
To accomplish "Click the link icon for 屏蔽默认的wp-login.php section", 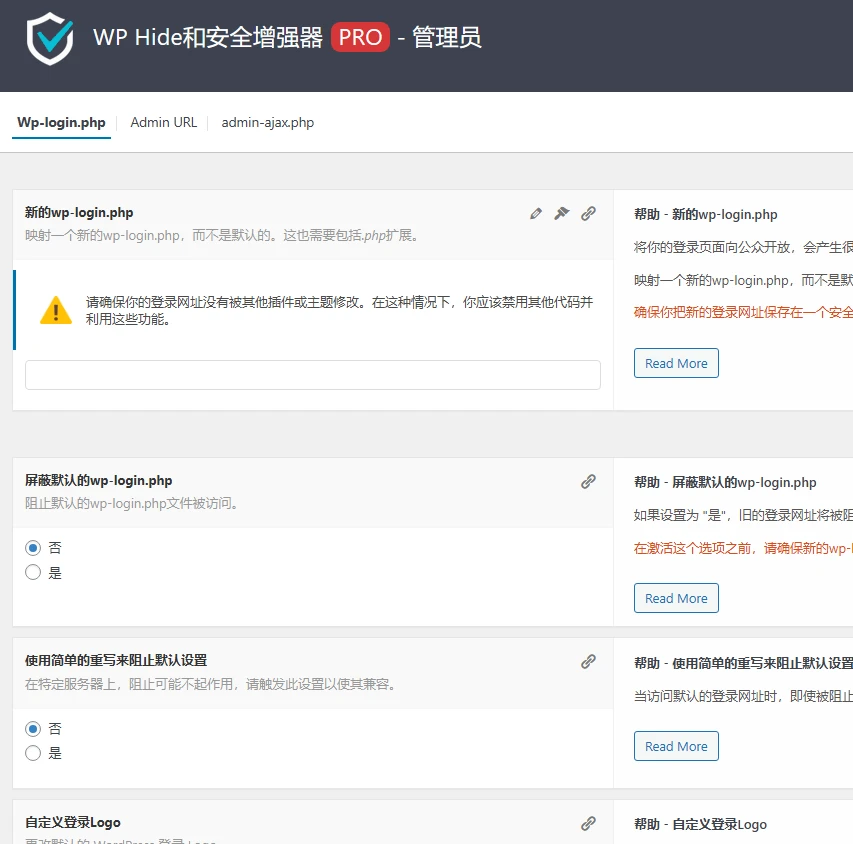I will click(588, 482).
